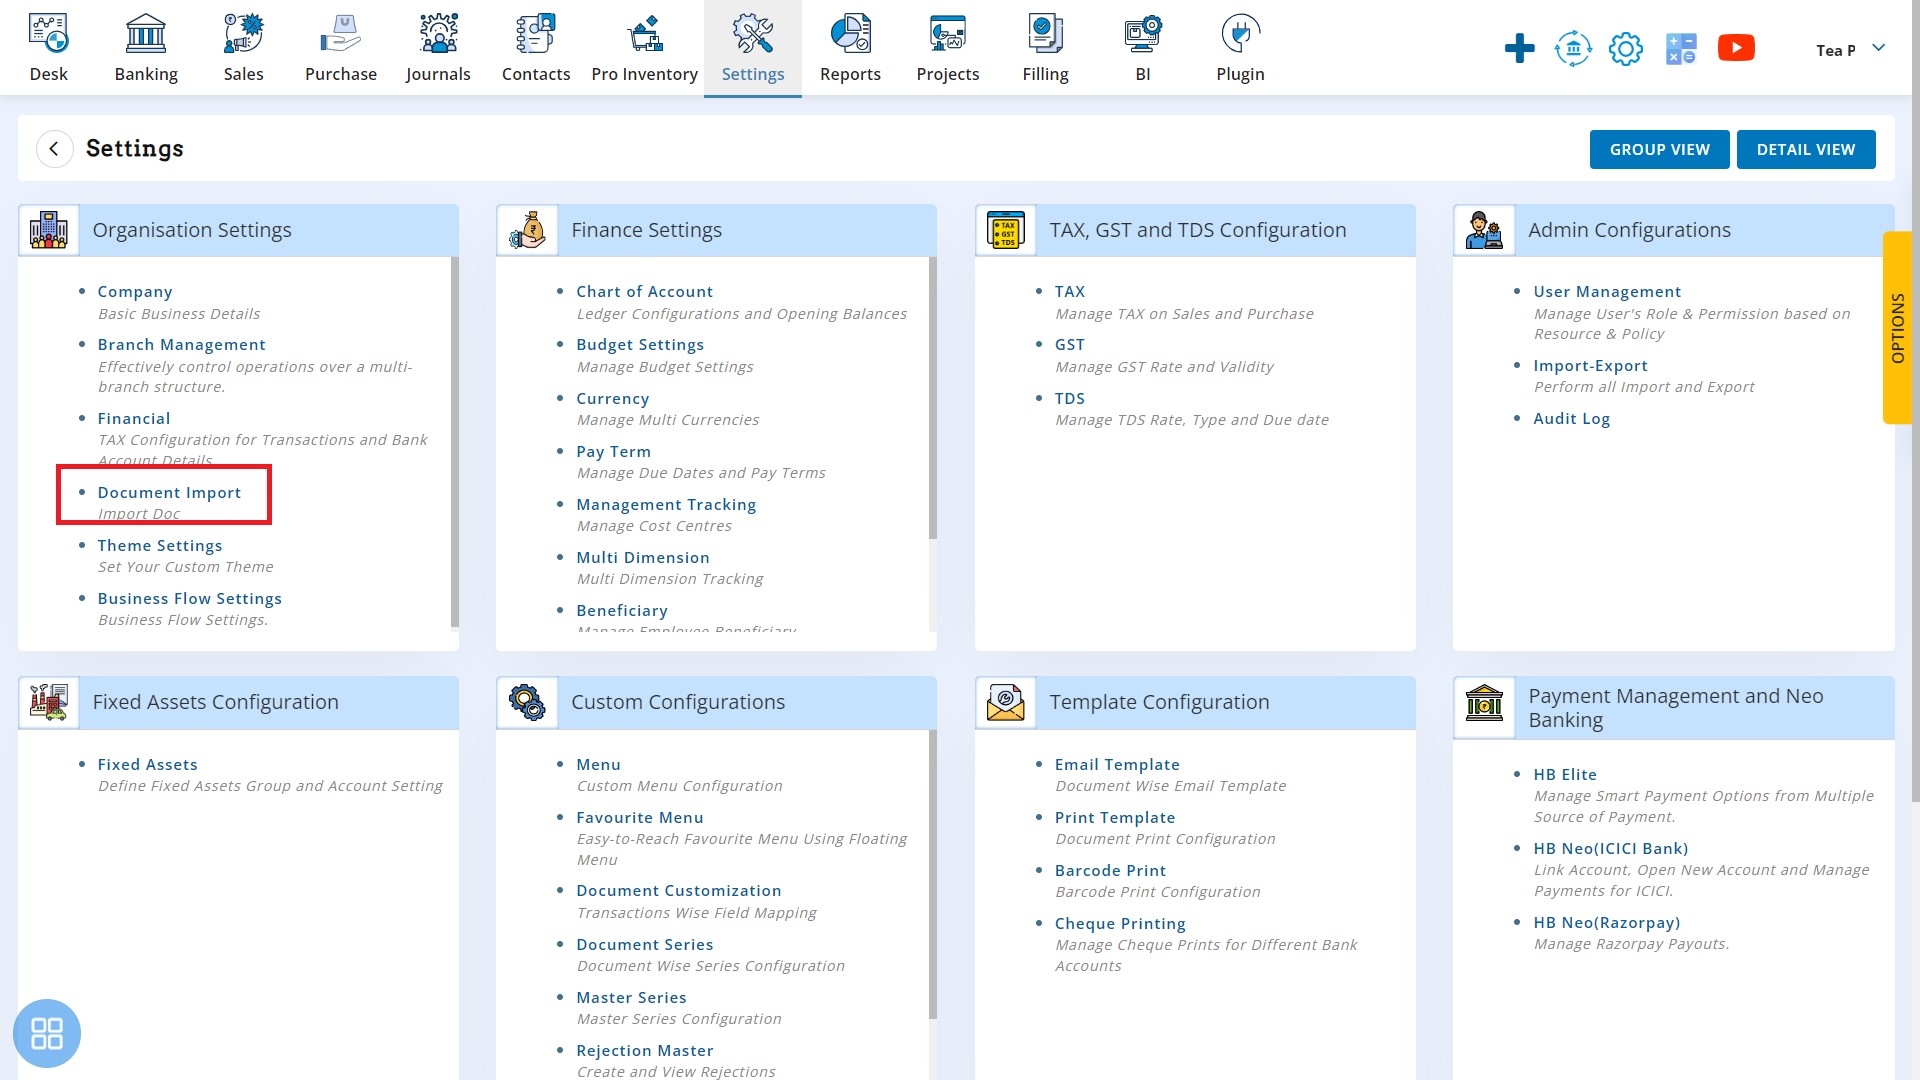Open Barcode Print link
Image resolution: width=1920 pixels, height=1080 pixels.
coord(1110,870)
